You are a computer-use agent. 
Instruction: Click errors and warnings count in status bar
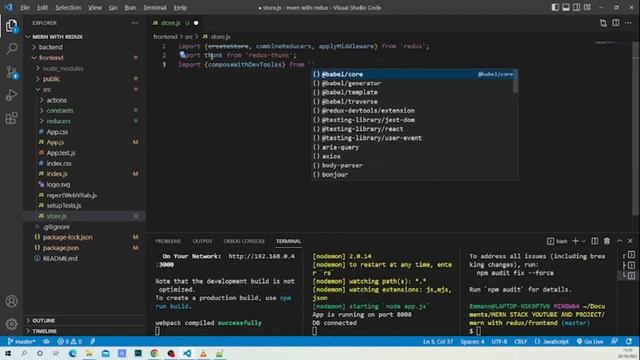coord(69,342)
